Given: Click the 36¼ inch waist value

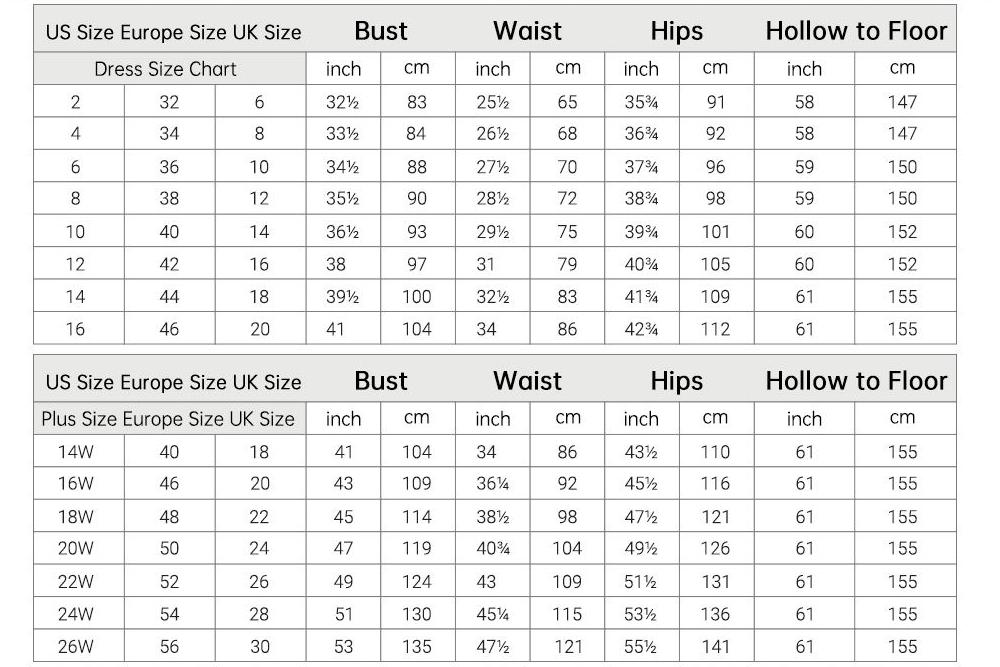Looking at the screenshot, I should (x=493, y=484).
